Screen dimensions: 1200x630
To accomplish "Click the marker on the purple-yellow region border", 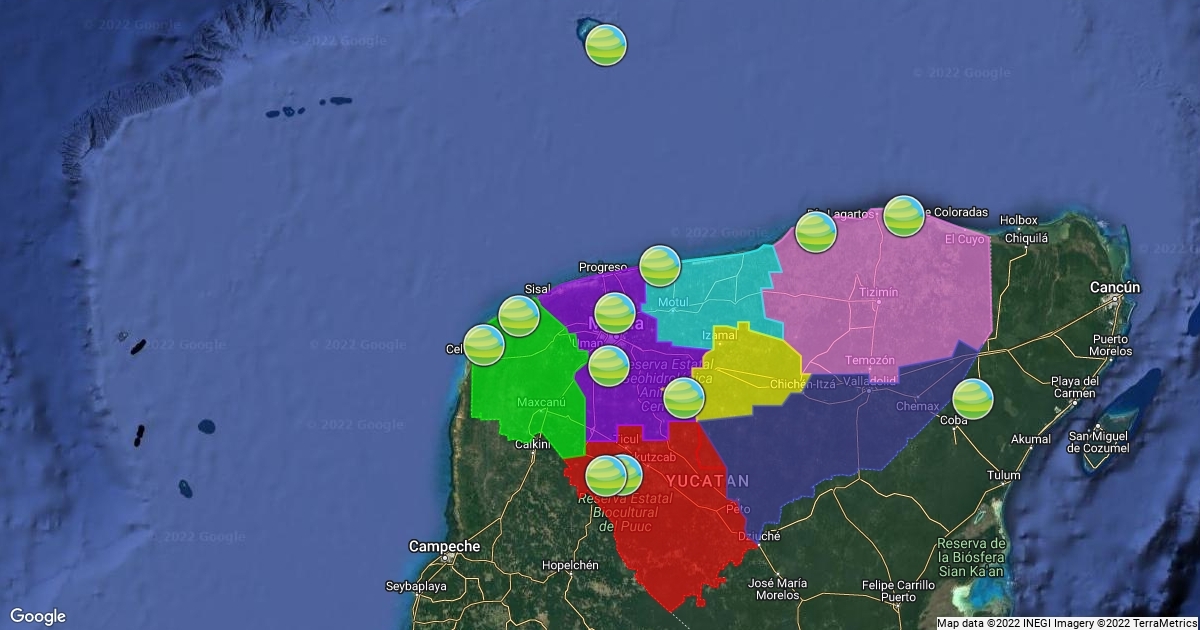I will click(684, 398).
